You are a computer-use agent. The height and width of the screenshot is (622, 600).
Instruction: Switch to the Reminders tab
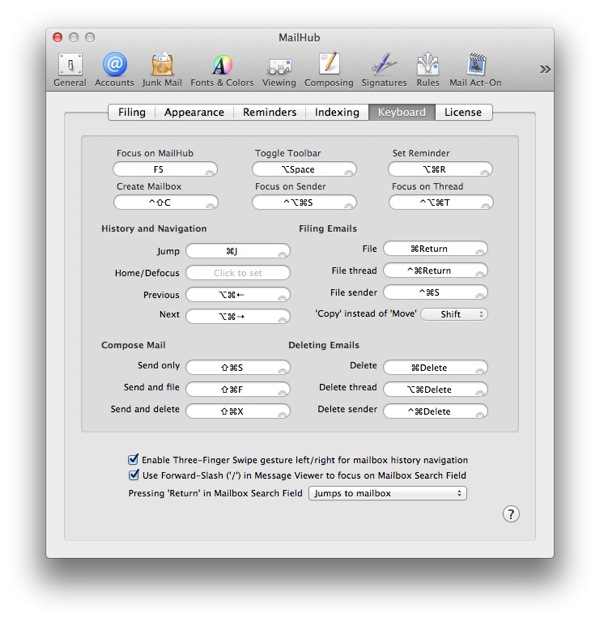[270, 112]
